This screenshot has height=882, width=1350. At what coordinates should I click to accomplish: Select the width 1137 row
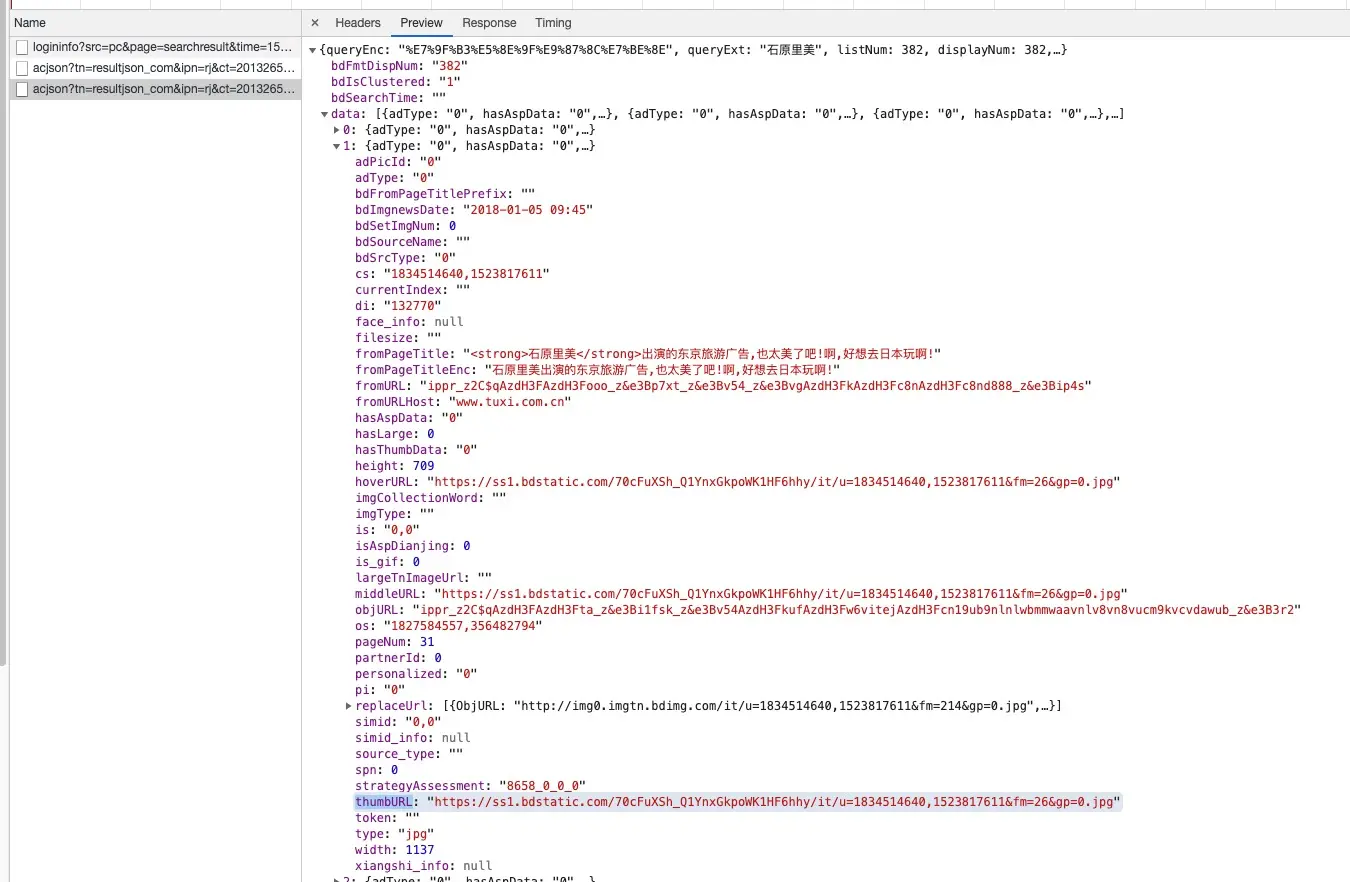tap(395, 850)
